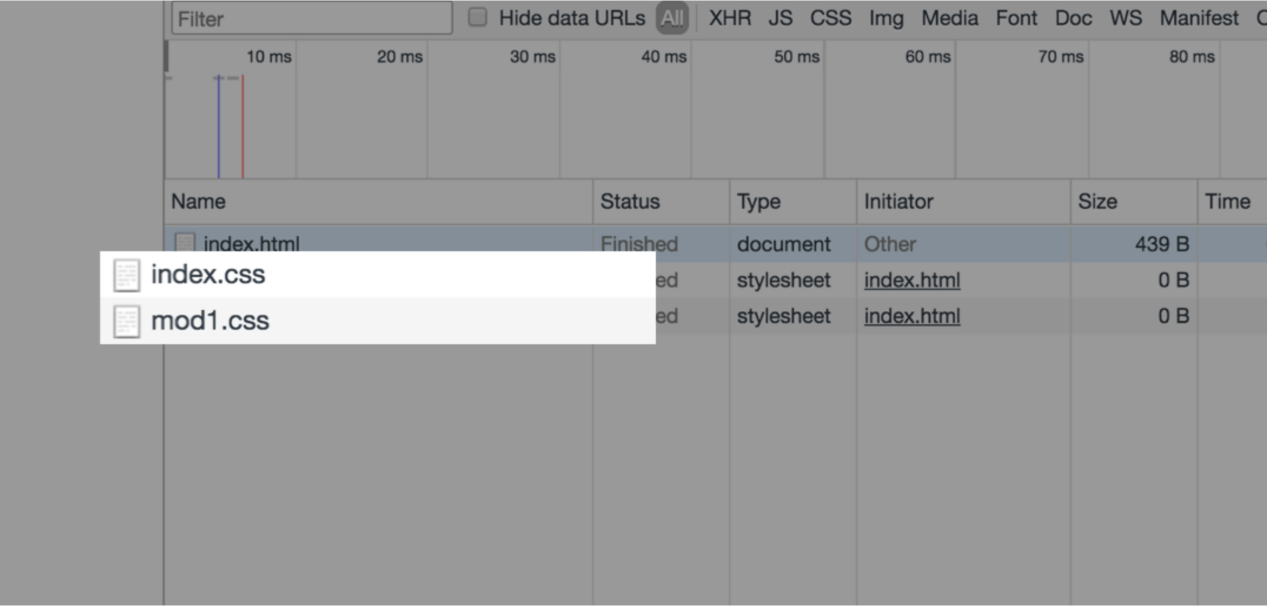Click the 80 ms timeline label
Image resolution: width=1267 pixels, height=606 pixels.
coord(1192,57)
